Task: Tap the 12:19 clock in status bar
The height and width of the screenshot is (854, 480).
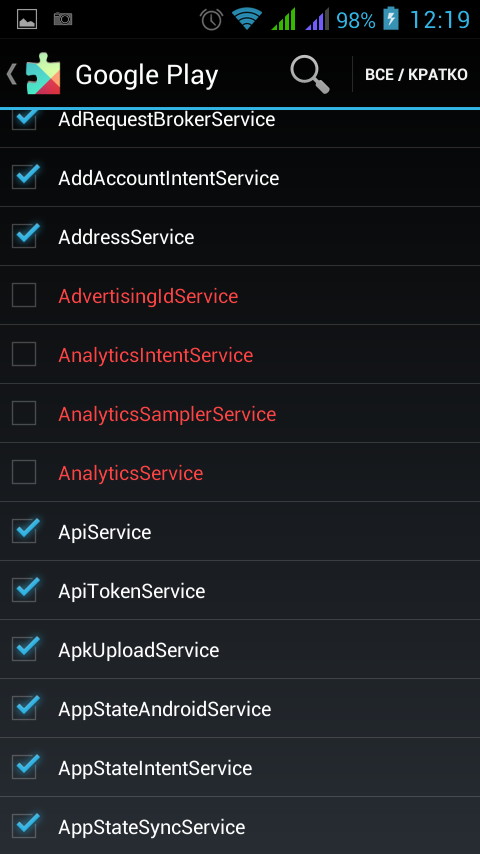Action: click(x=439, y=20)
